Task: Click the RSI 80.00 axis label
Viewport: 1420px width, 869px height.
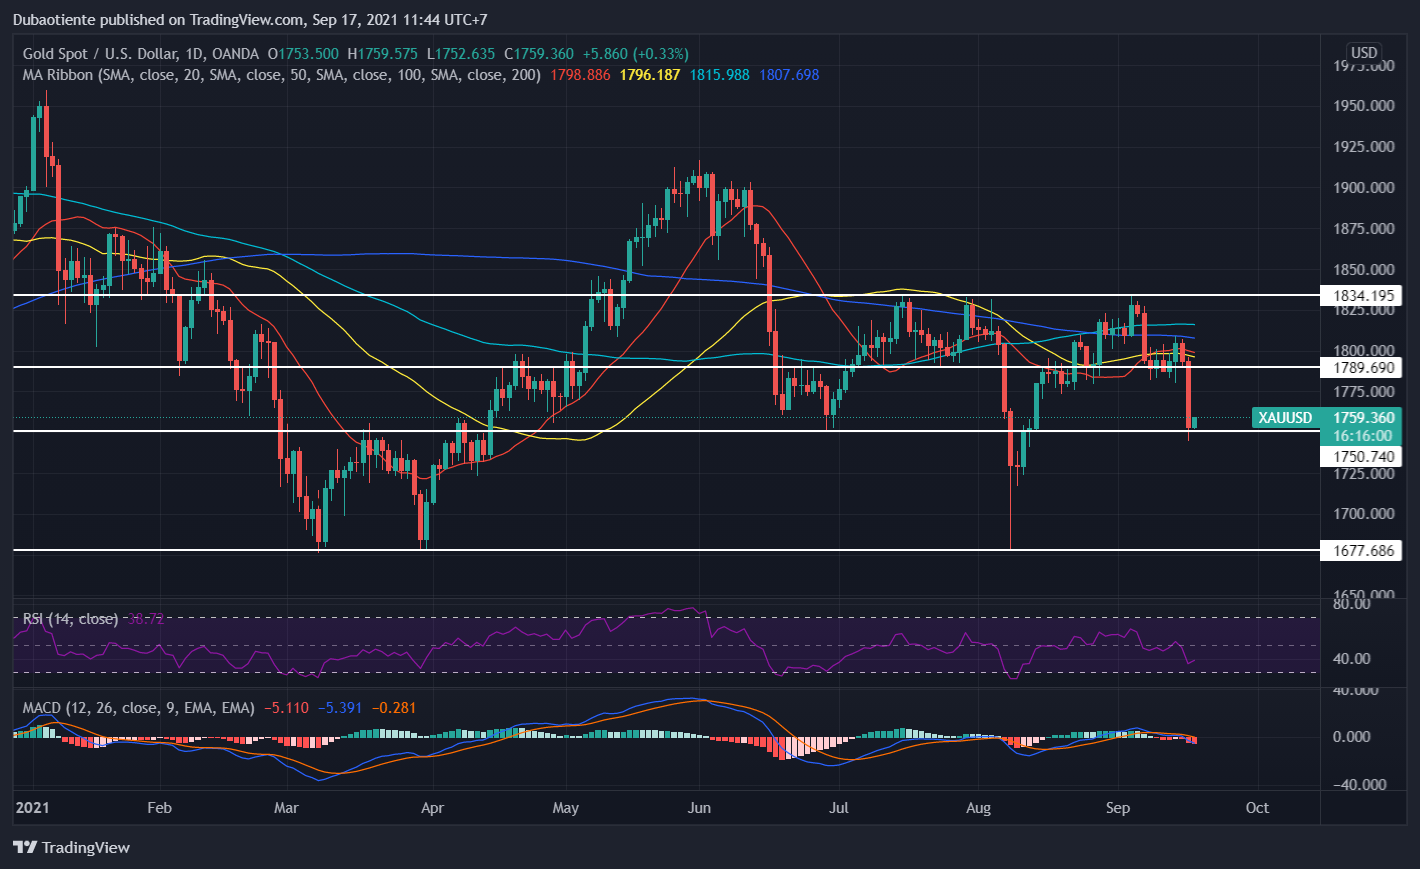Action: 1352,604
